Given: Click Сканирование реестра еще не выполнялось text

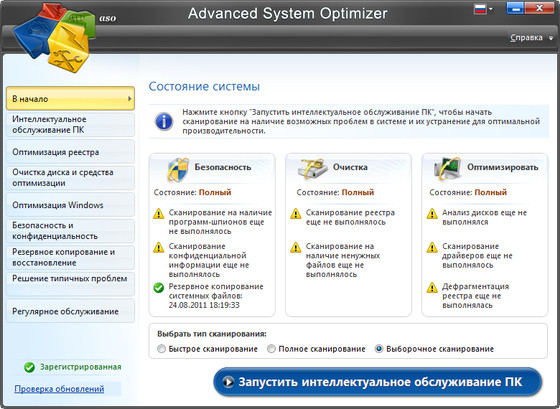Looking at the screenshot, I should pos(350,217).
